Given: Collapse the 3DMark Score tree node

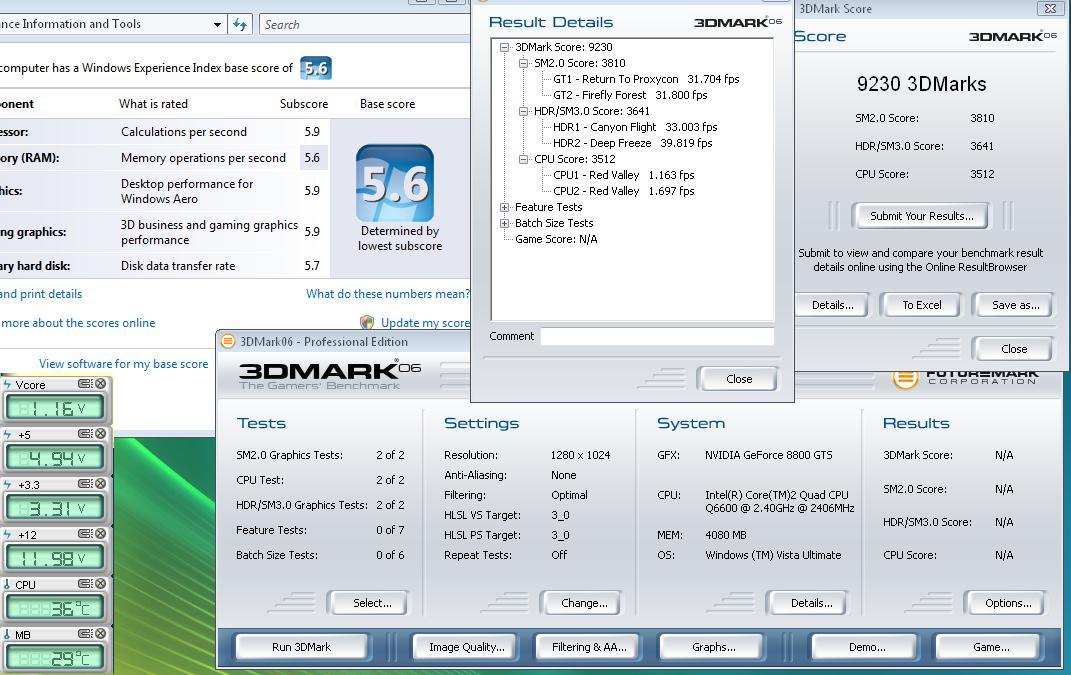Looking at the screenshot, I should pyautogui.click(x=505, y=47).
